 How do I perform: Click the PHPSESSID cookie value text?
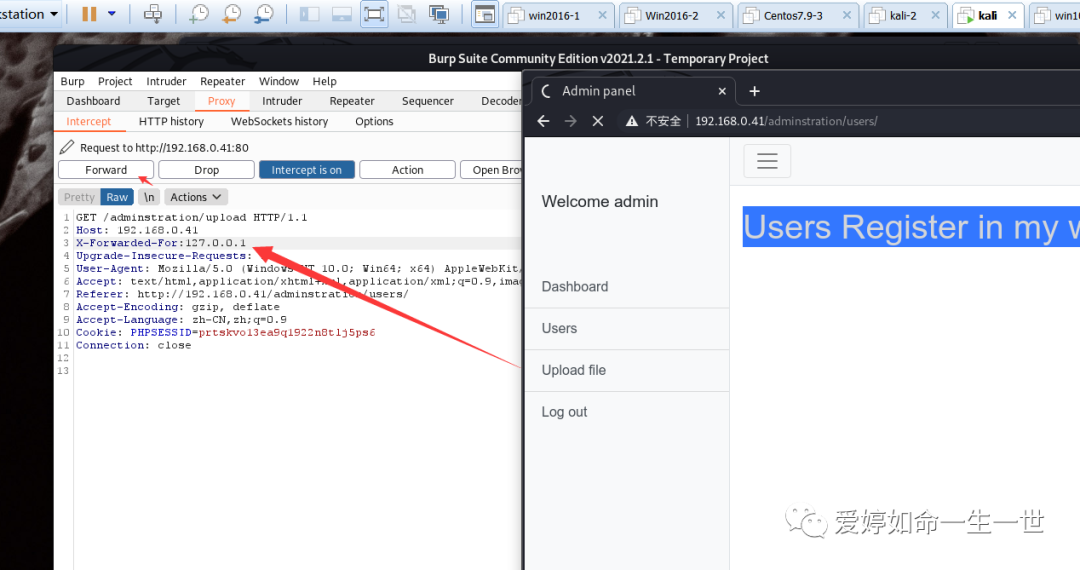pyautogui.click(x=287, y=332)
